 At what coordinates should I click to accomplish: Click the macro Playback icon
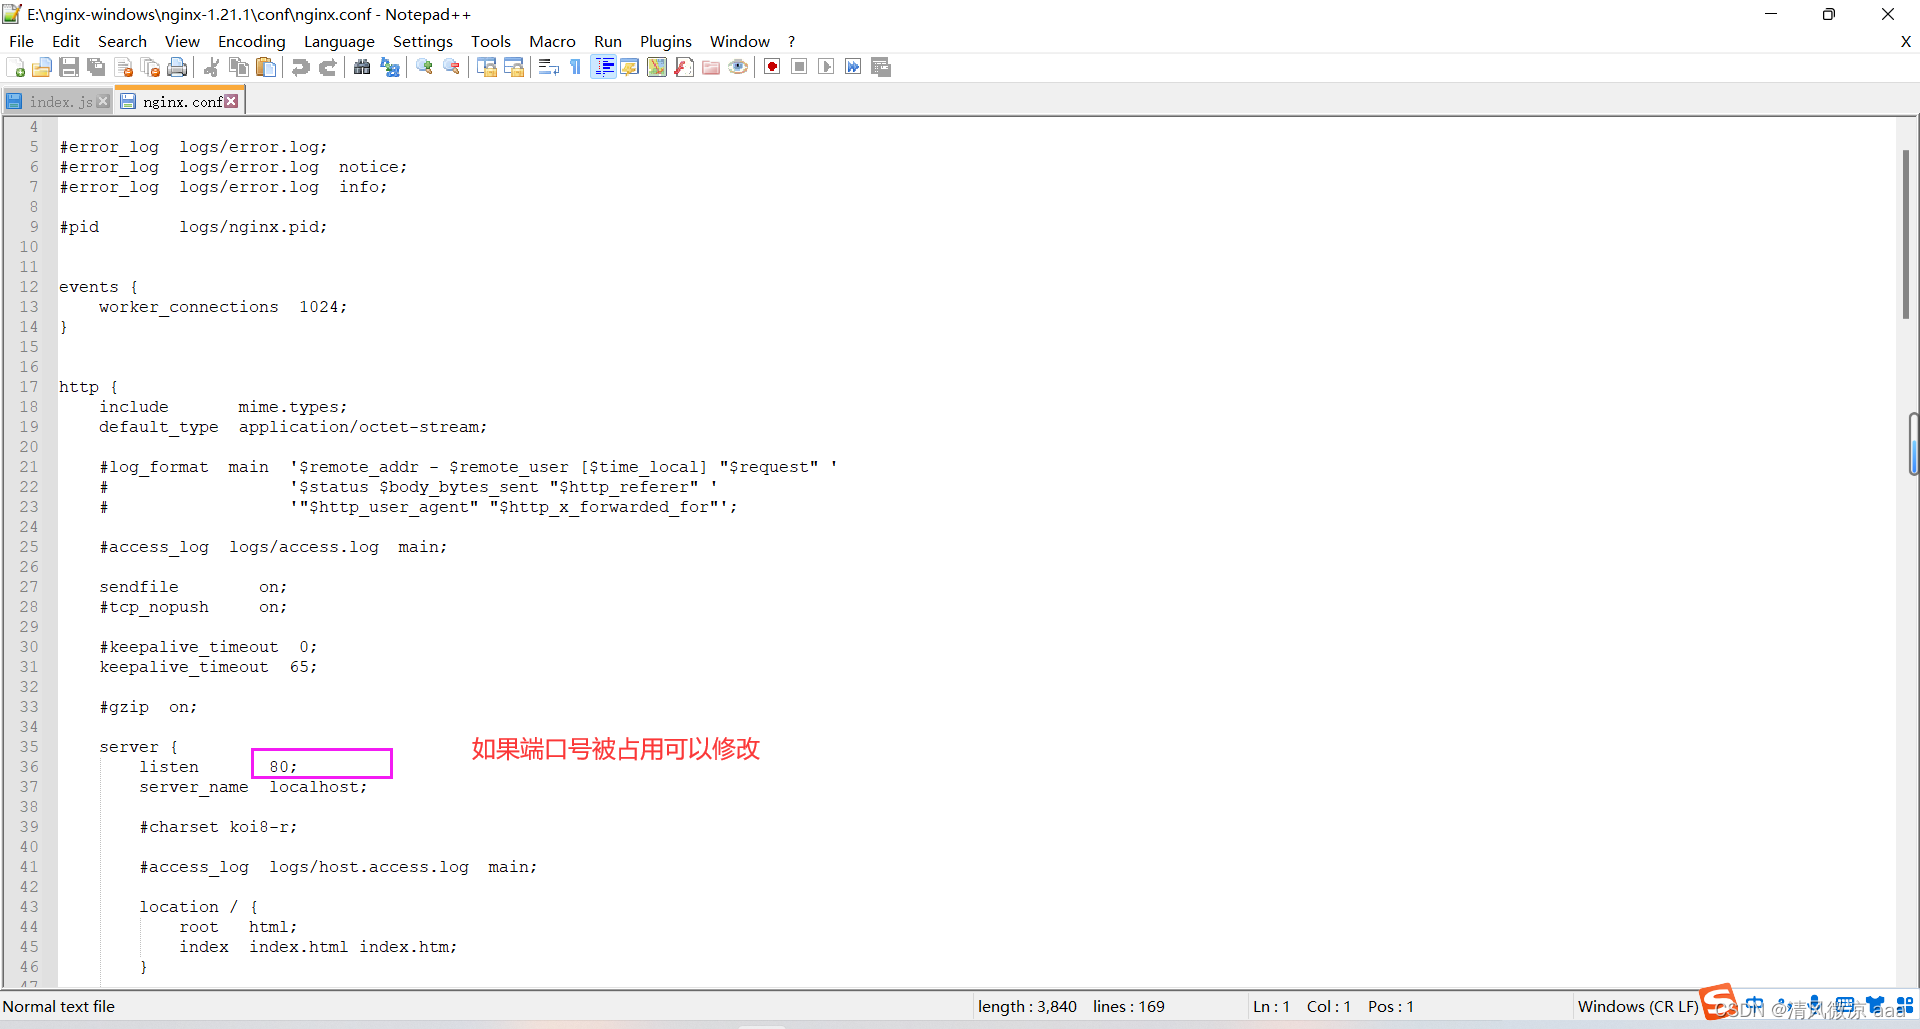click(x=826, y=67)
